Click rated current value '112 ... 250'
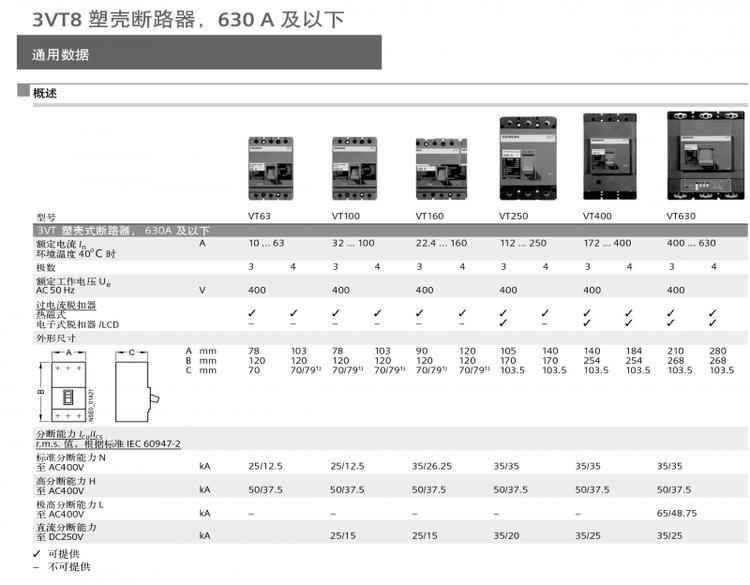 click(523, 243)
